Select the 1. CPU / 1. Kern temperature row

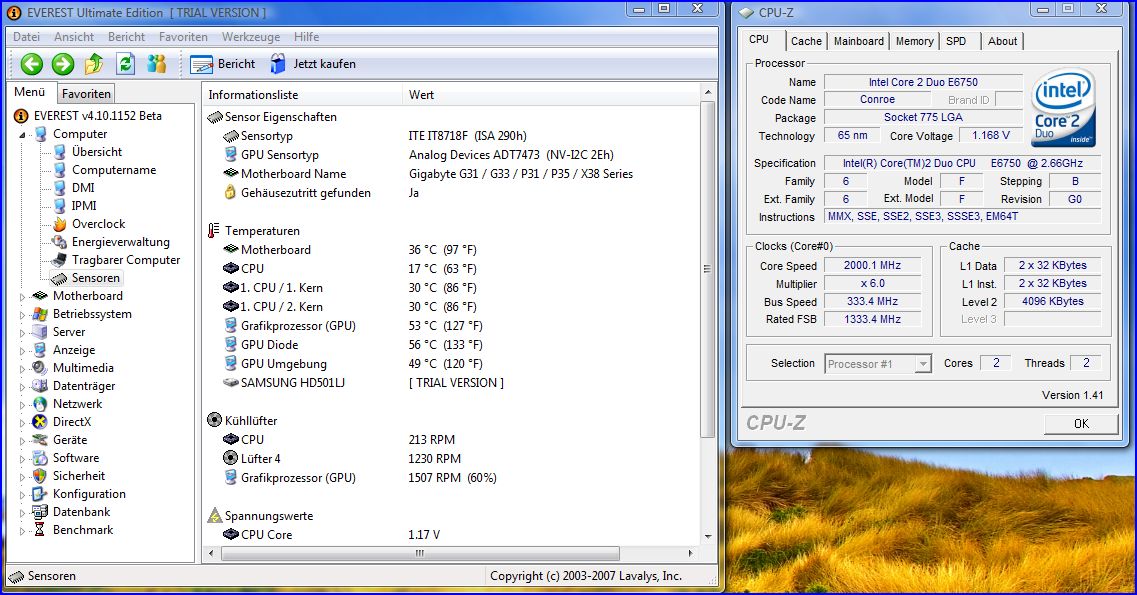452,288
